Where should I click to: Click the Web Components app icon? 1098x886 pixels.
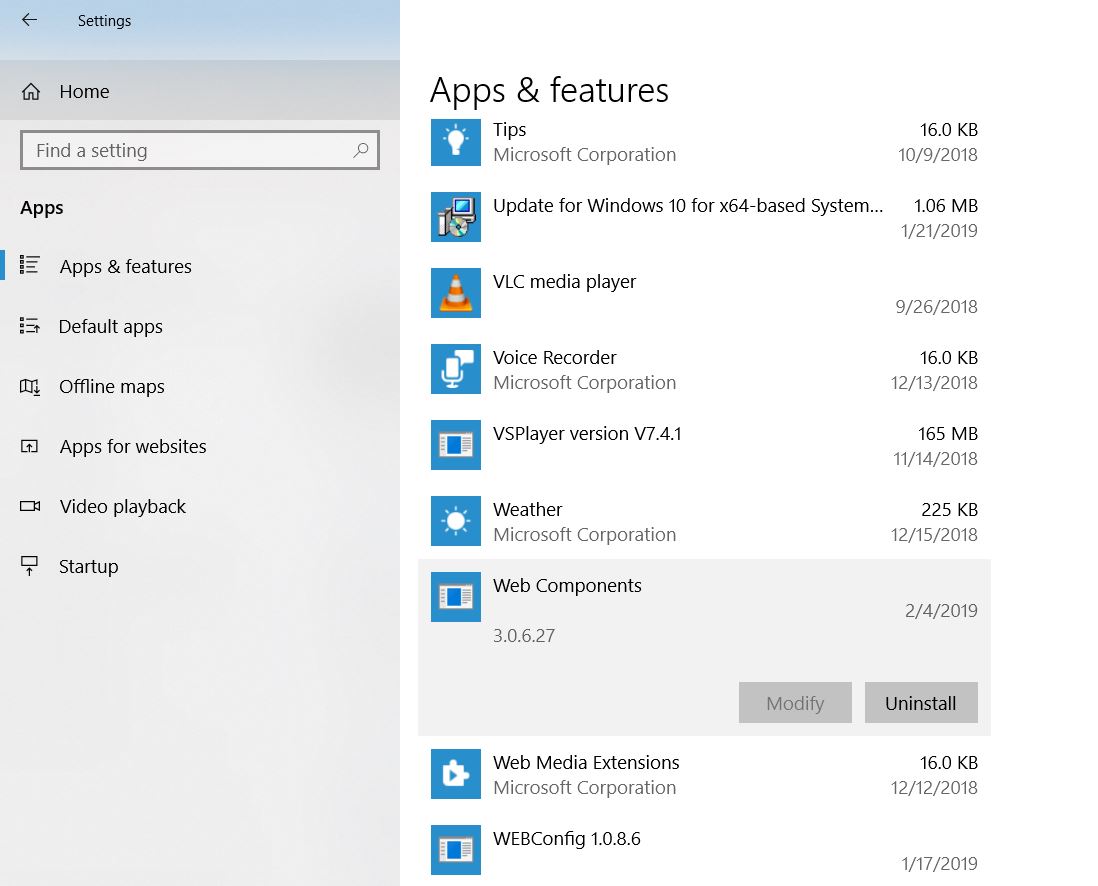[x=456, y=597]
